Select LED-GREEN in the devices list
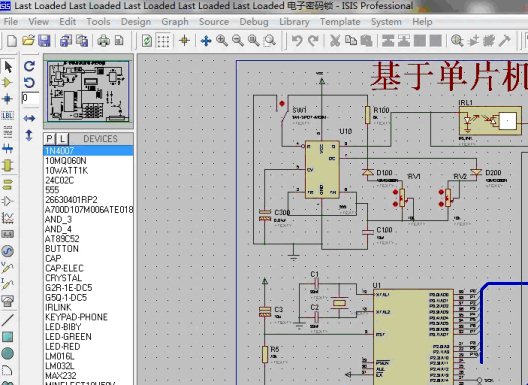The width and height of the screenshot is (528, 385). (89, 336)
